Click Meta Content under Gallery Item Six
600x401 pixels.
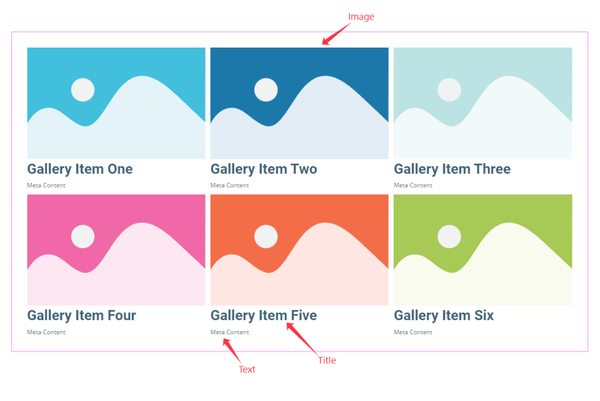[x=413, y=332]
